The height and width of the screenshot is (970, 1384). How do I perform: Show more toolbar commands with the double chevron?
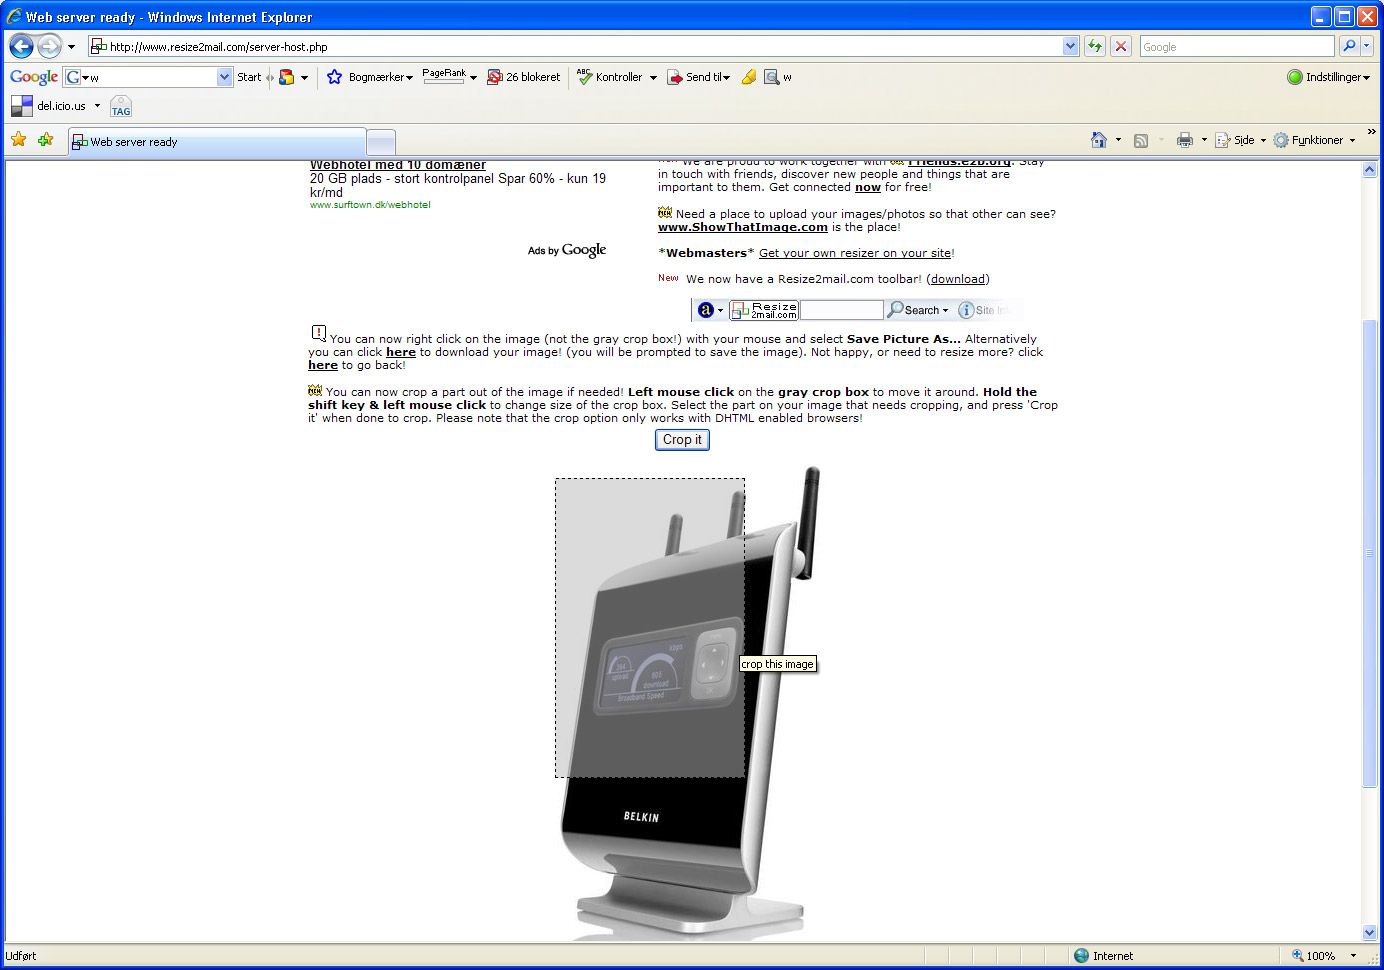(x=1371, y=132)
